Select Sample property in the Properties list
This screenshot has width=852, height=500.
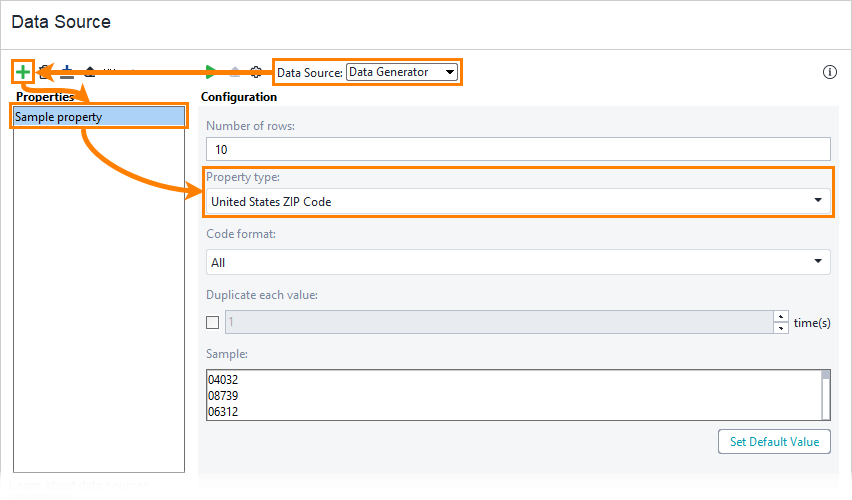click(x=98, y=117)
